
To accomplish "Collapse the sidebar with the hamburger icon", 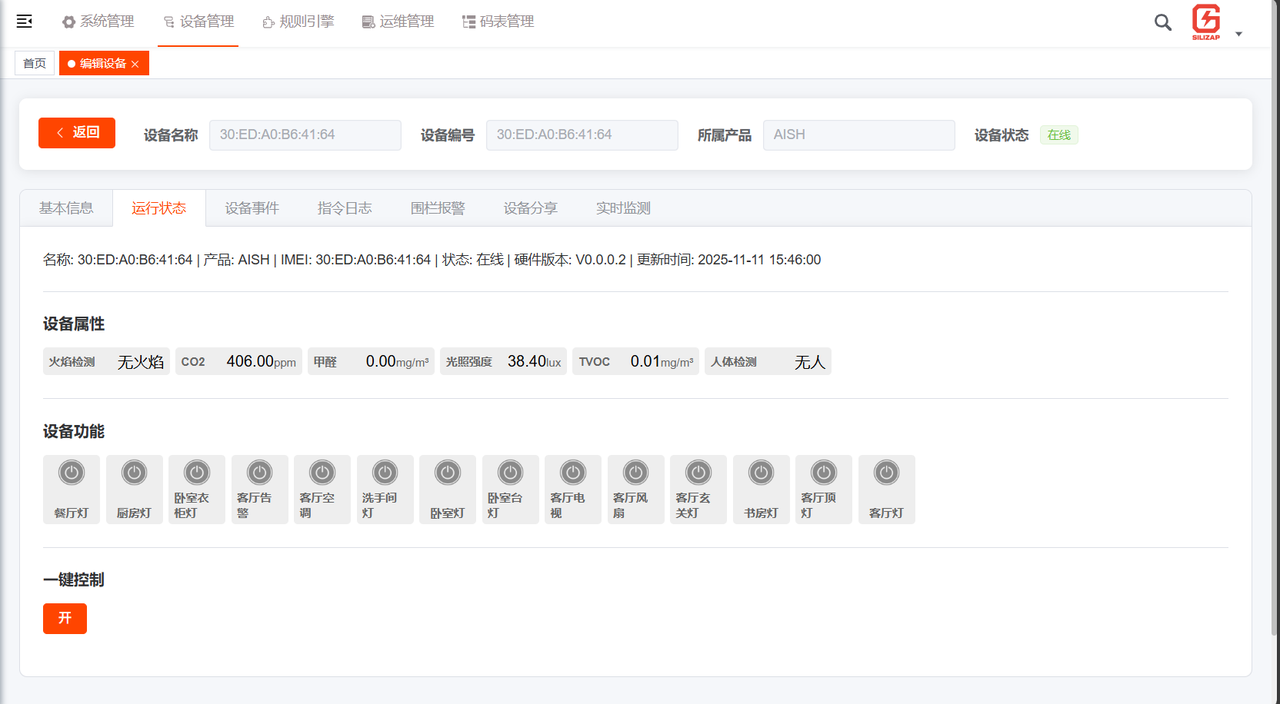I will point(24,21).
